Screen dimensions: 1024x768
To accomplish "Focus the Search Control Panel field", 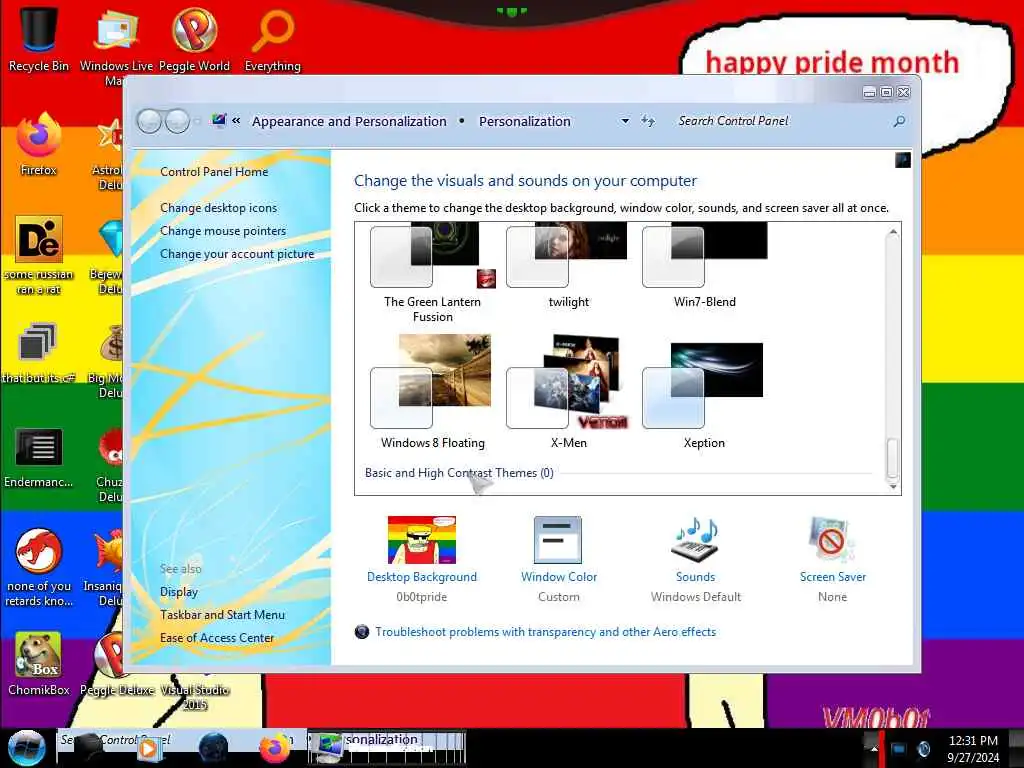I will click(784, 121).
